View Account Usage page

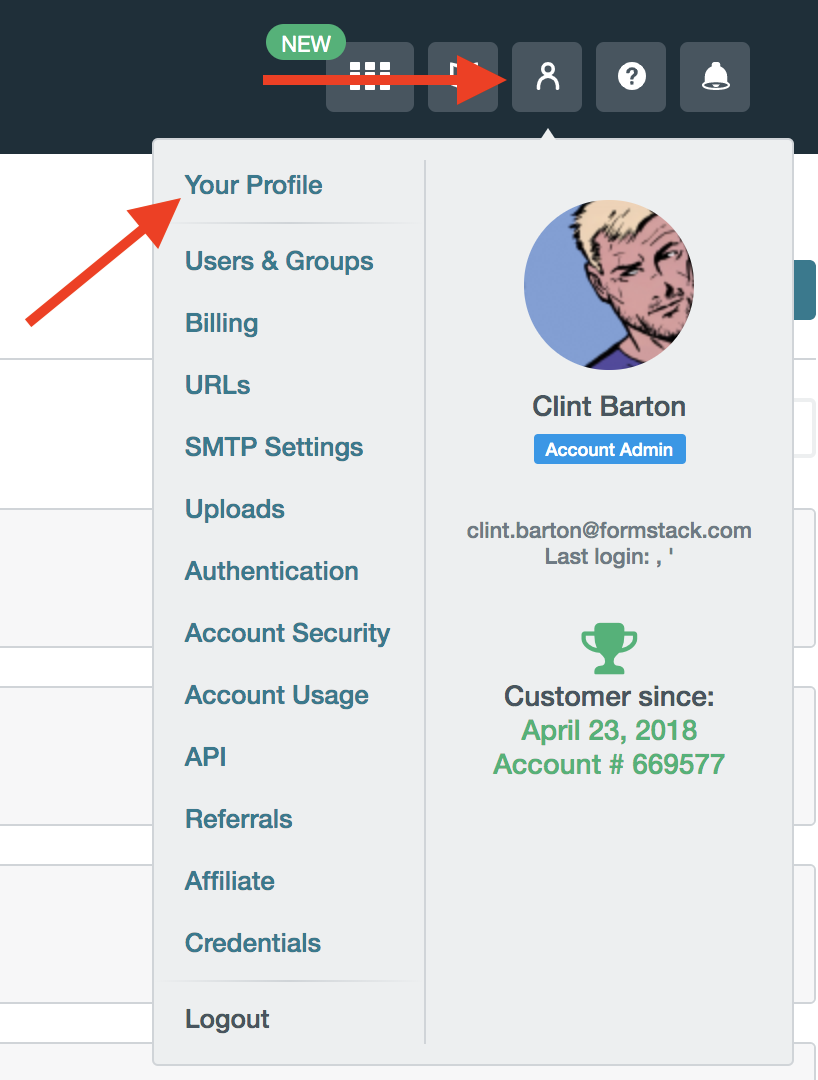pyautogui.click(x=277, y=695)
